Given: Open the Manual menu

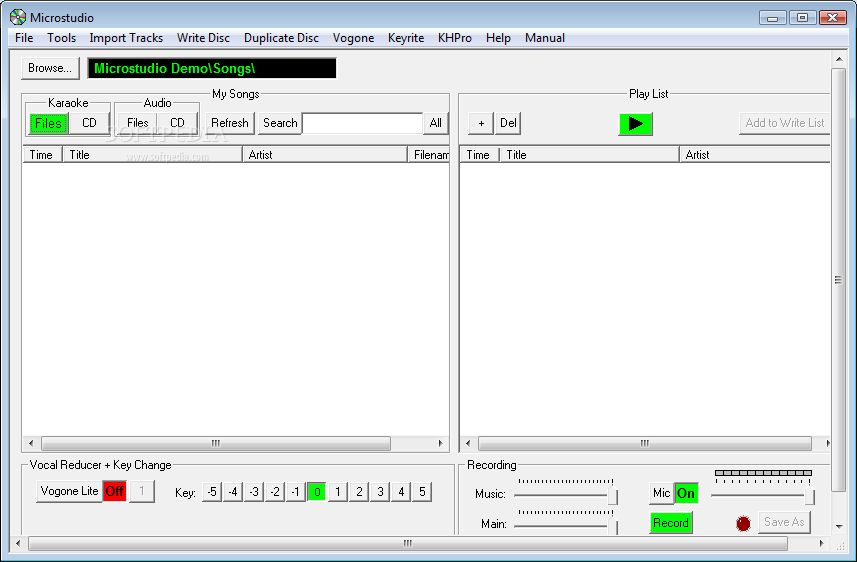Looking at the screenshot, I should [545, 38].
